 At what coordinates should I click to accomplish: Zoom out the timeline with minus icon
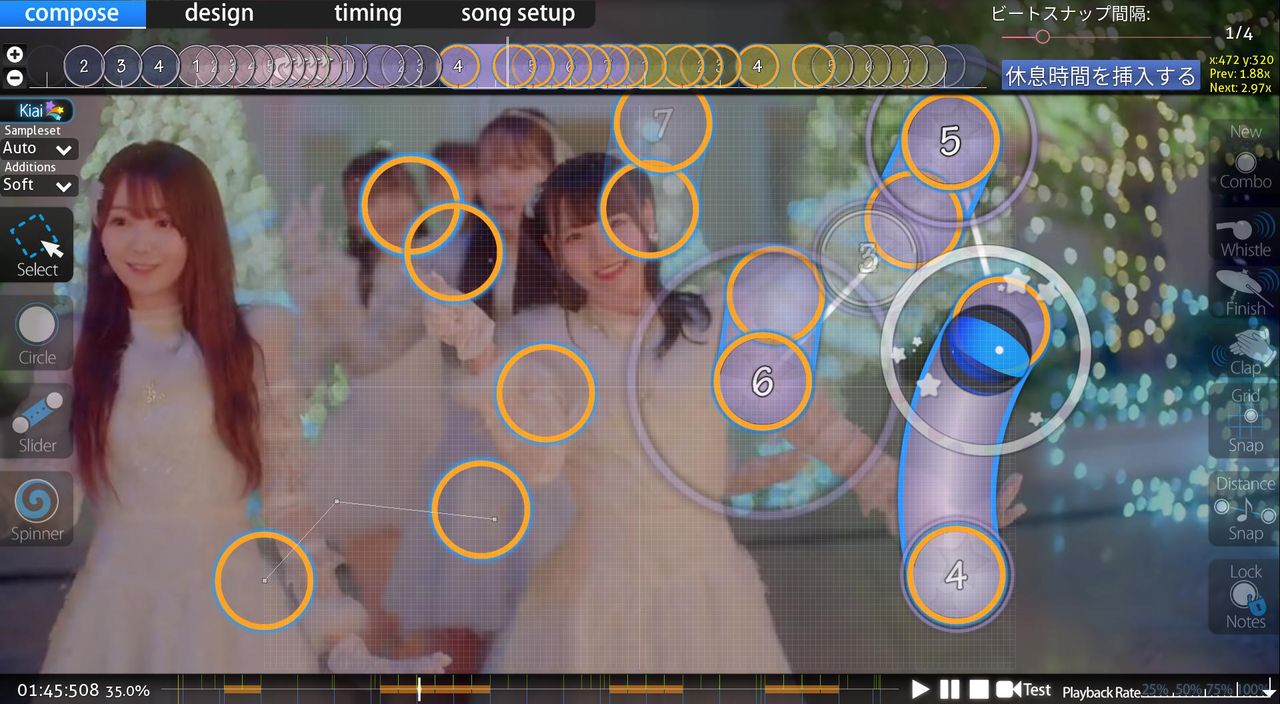[14, 77]
